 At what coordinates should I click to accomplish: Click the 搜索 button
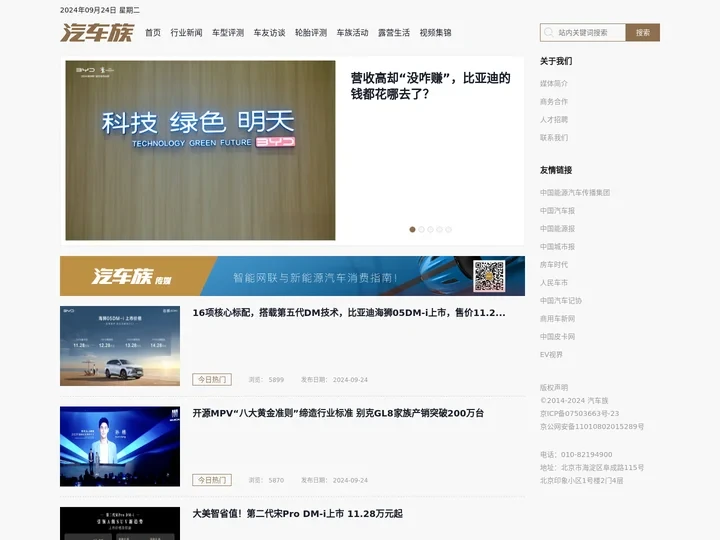pos(643,33)
